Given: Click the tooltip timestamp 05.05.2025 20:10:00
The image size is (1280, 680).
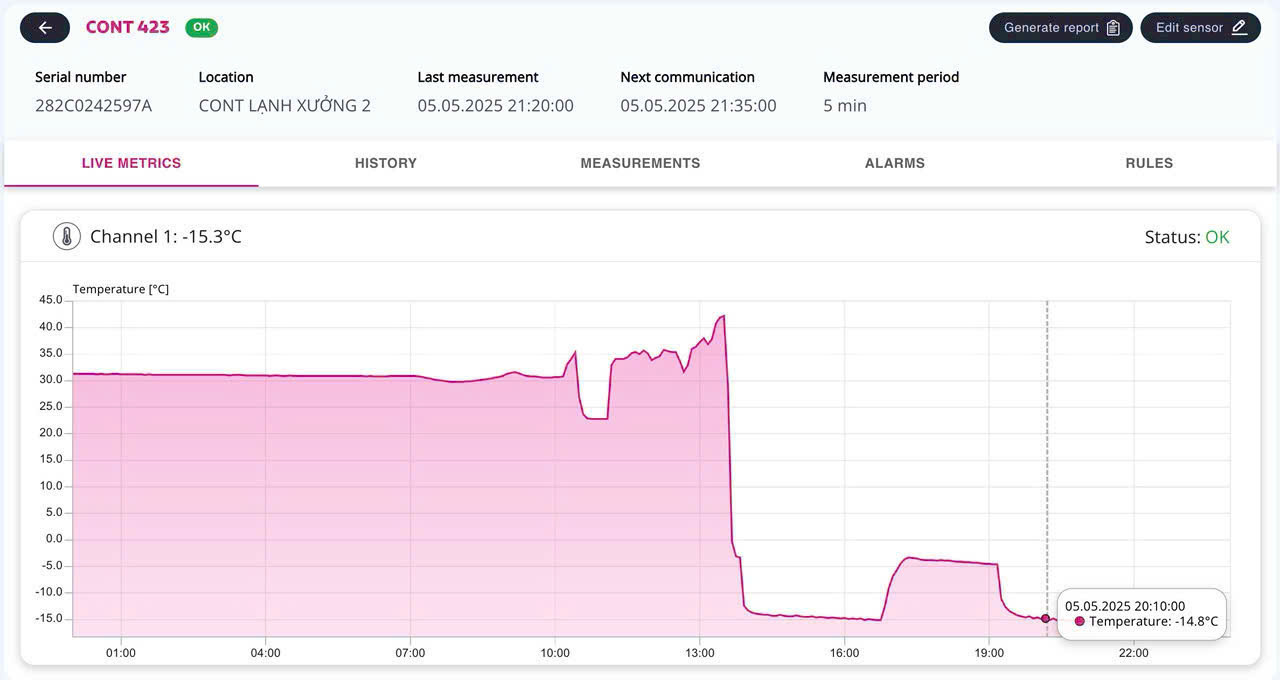Looking at the screenshot, I should point(1125,606).
